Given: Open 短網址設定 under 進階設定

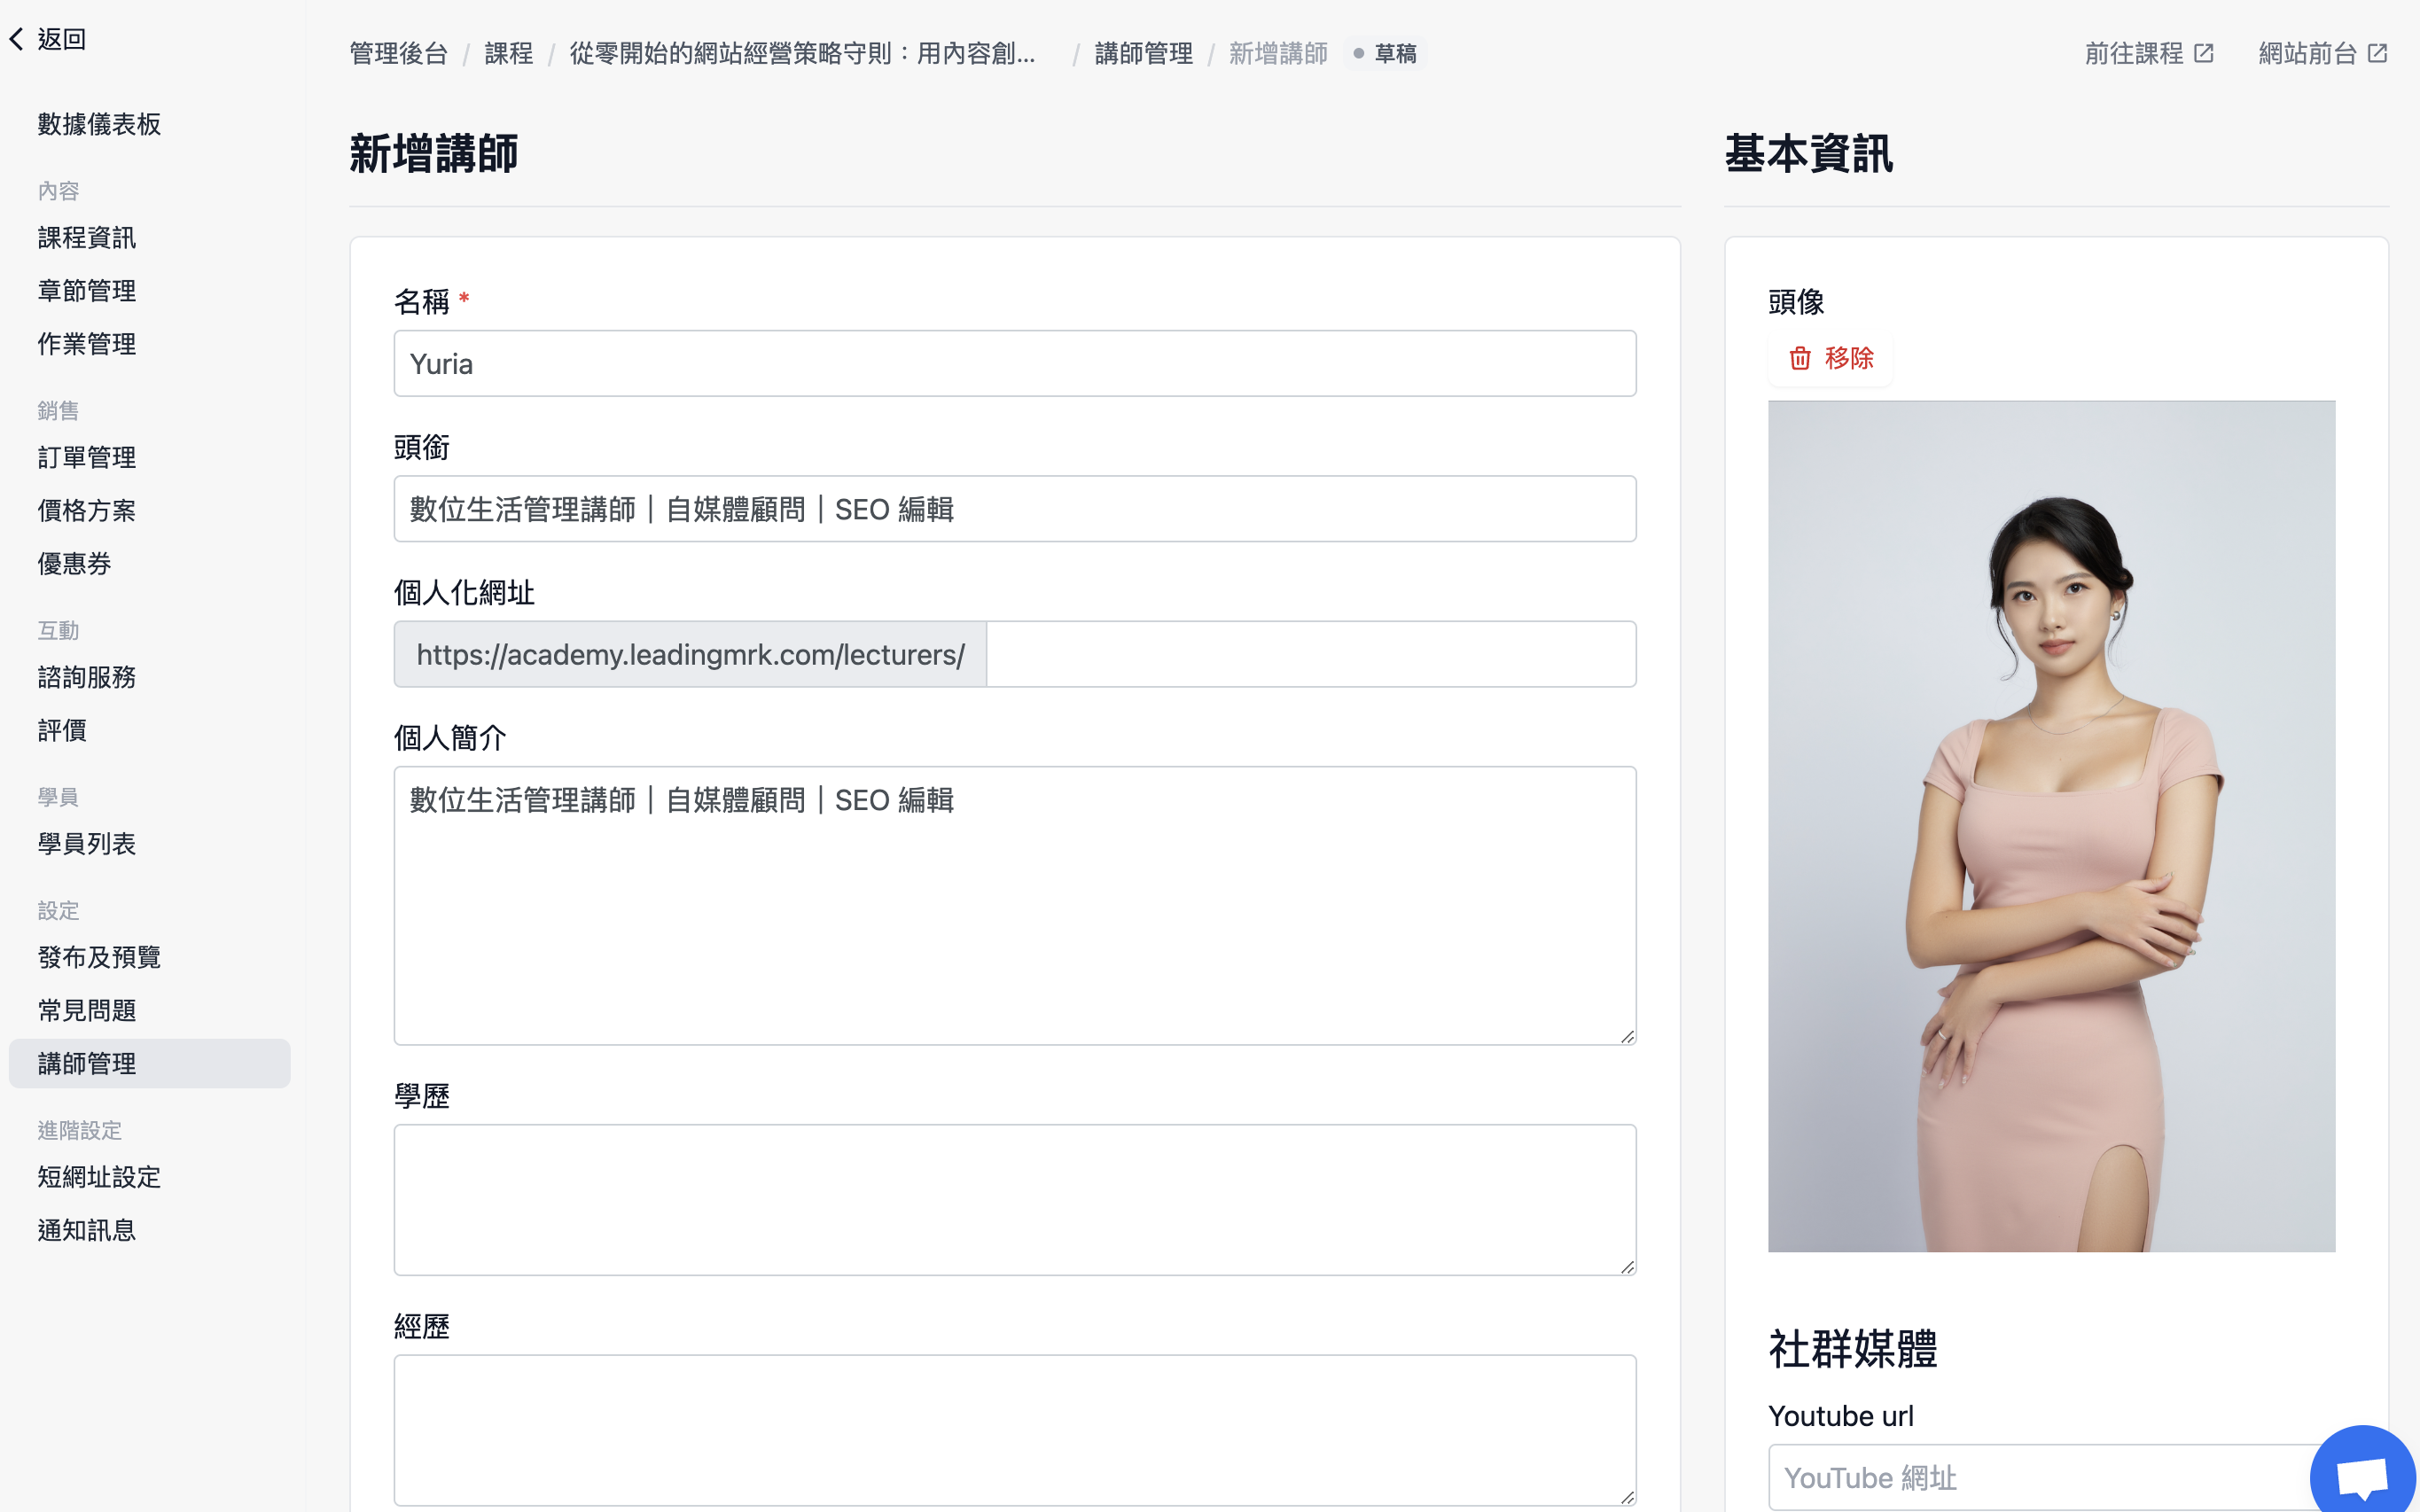Looking at the screenshot, I should tap(99, 1177).
